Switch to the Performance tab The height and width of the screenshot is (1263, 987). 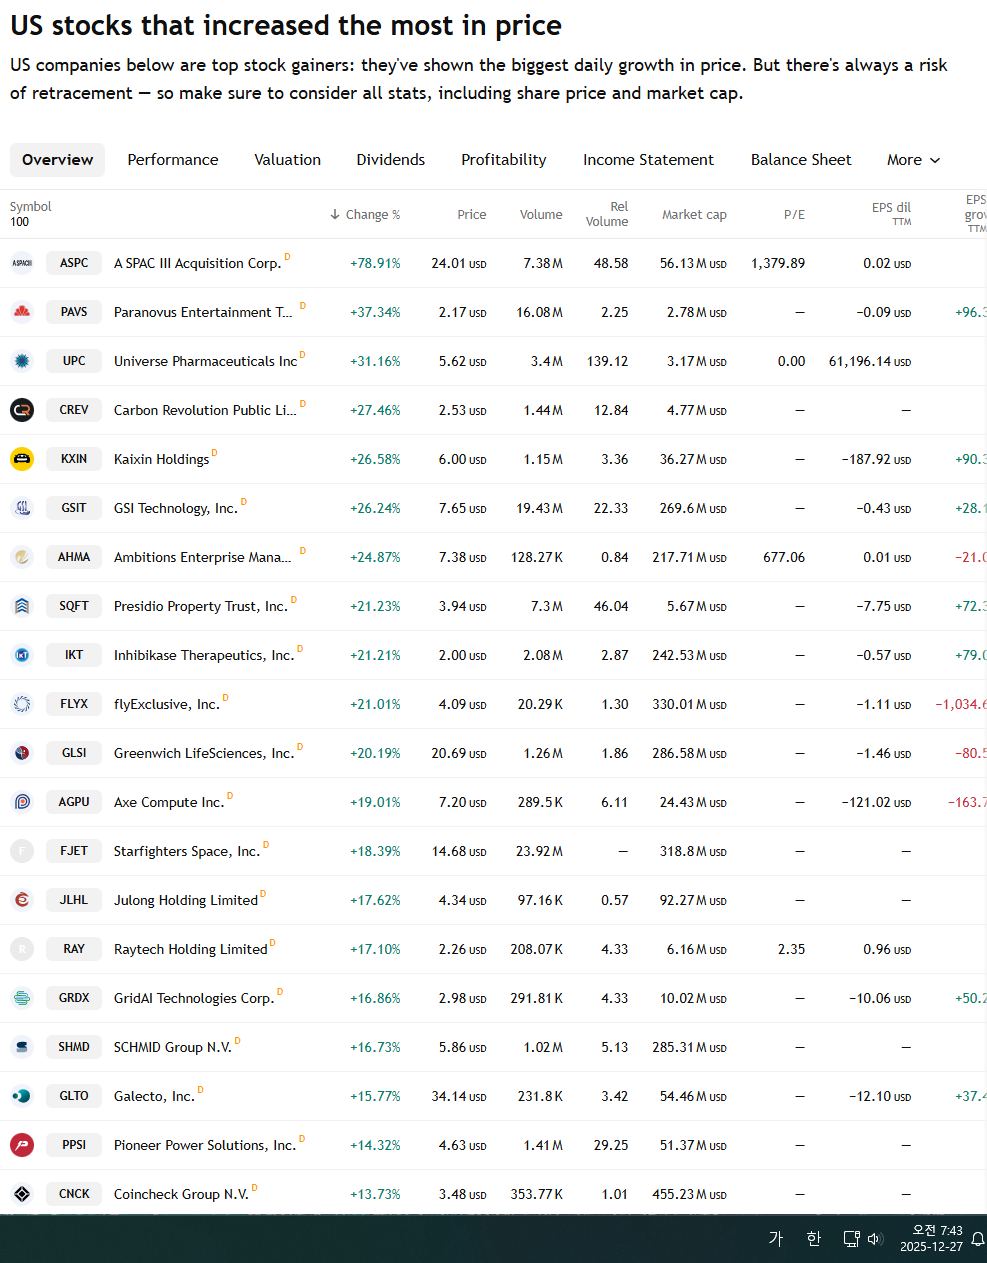[x=173, y=160]
